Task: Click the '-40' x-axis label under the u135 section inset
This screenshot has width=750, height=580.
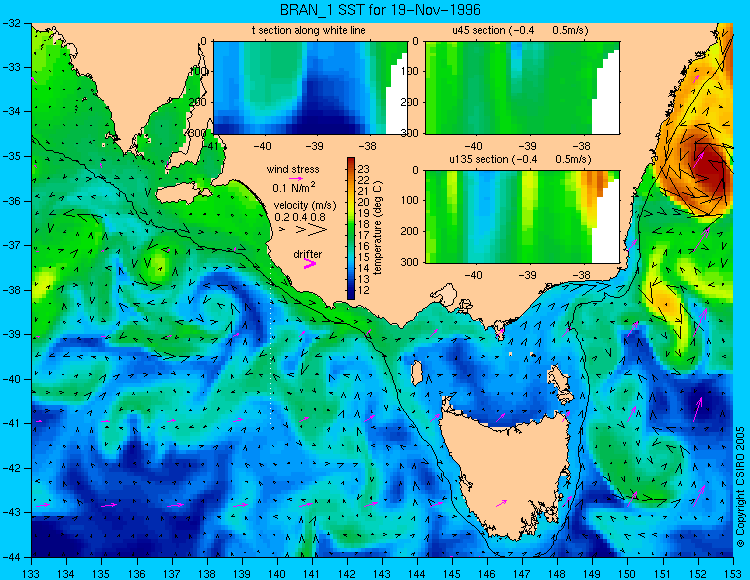Action: click(x=474, y=275)
